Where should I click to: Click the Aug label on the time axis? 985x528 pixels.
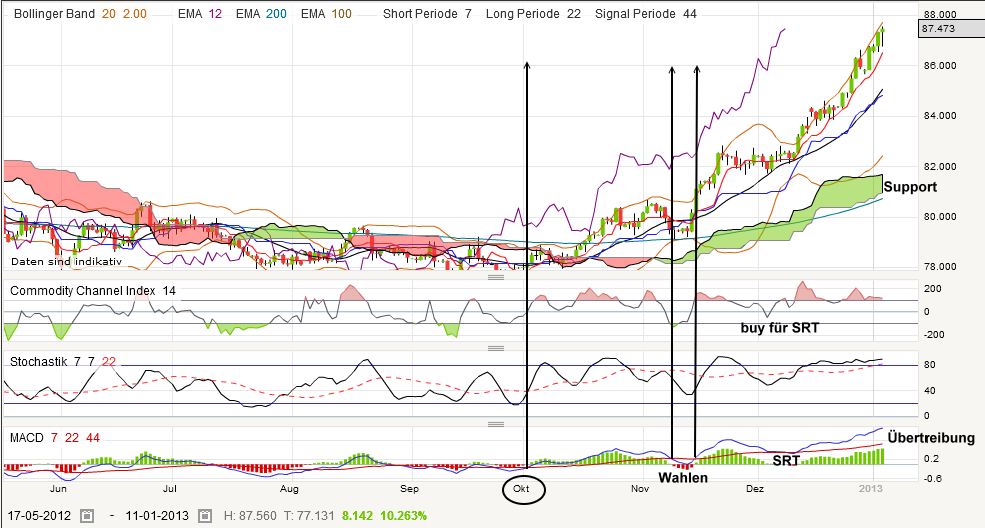tap(289, 488)
